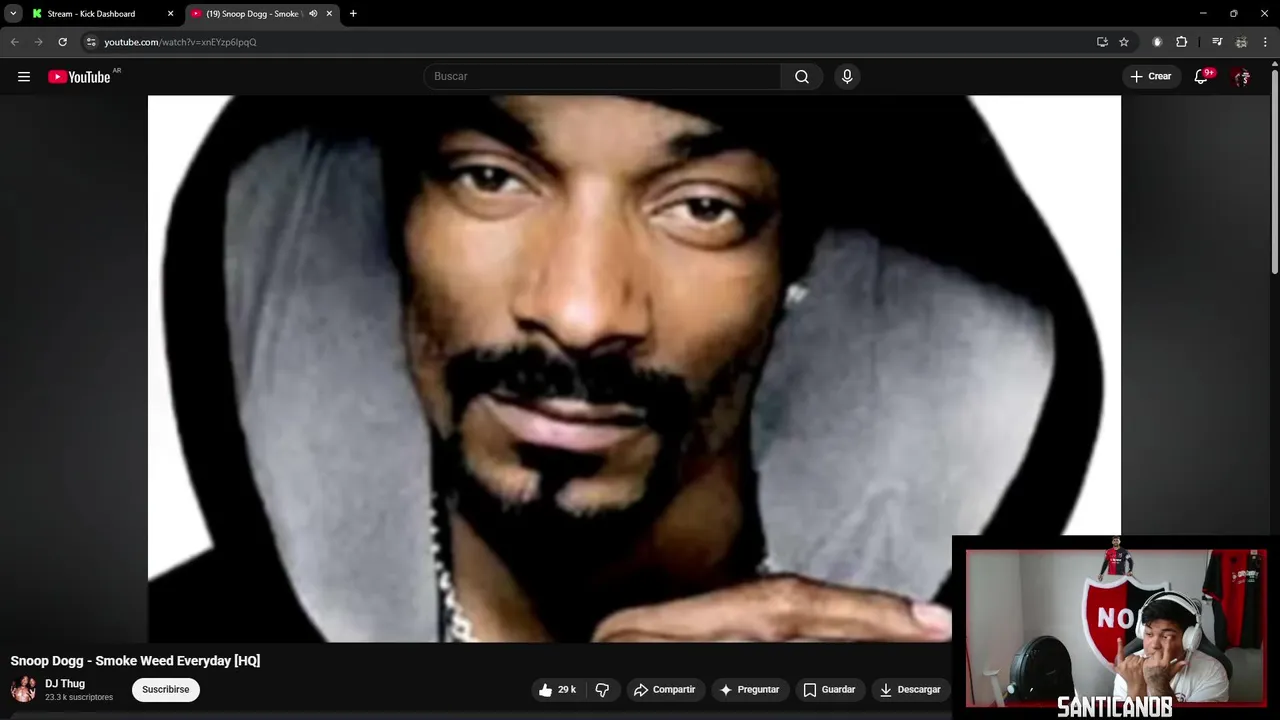Click the Crear button
The height and width of the screenshot is (720, 1280).
click(1150, 76)
